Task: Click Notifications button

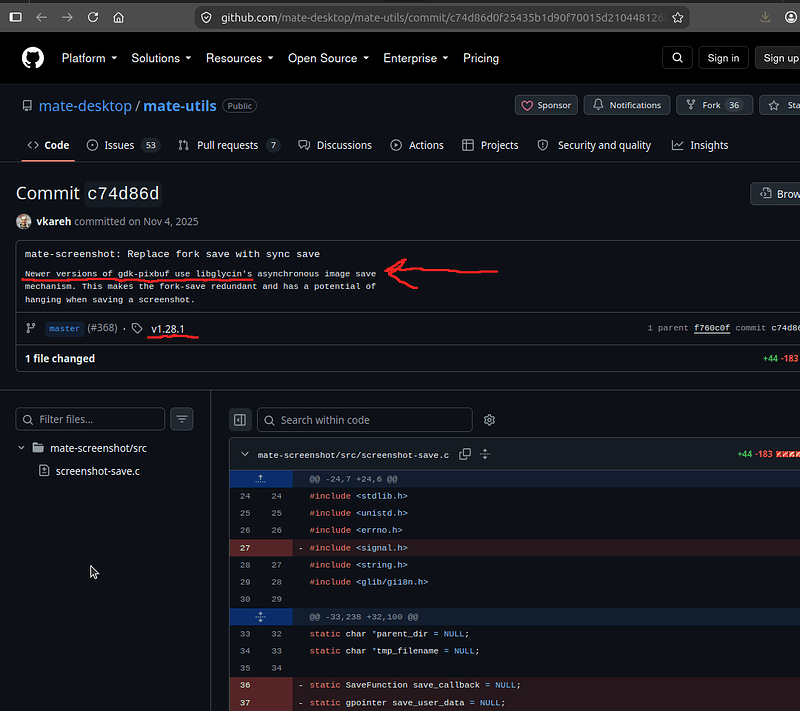Action: (627, 105)
